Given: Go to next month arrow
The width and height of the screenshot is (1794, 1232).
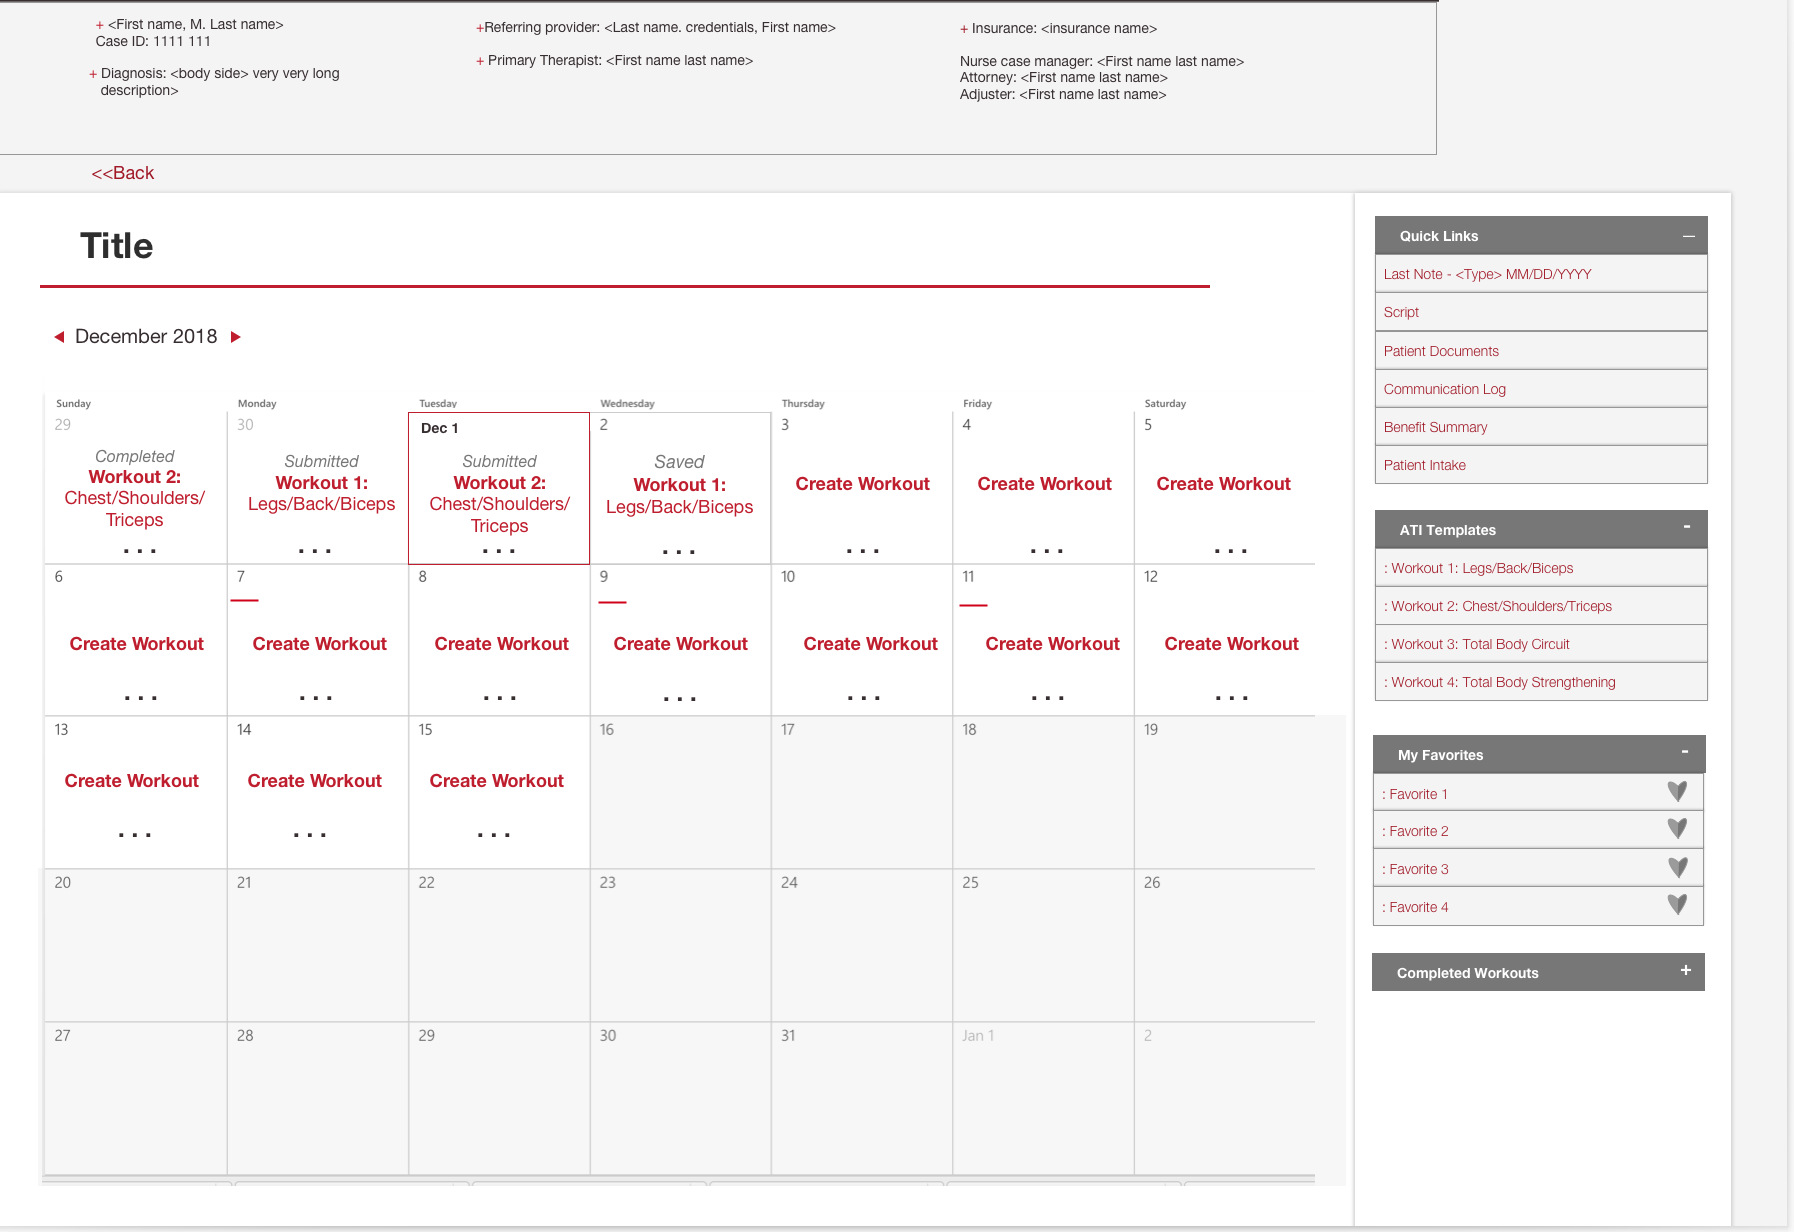Looking at the screenshot, I should click(236, 337).
